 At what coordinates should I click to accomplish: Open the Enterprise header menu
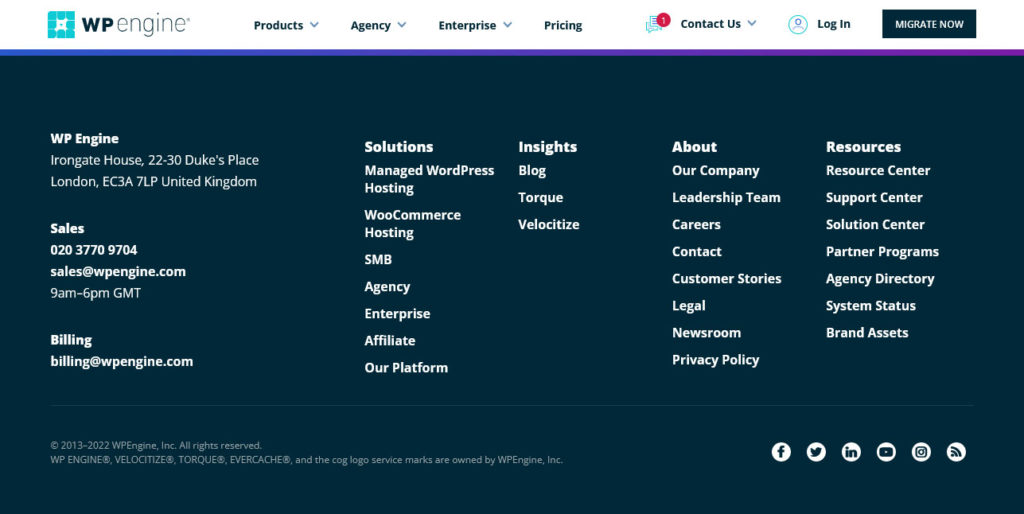click(467, 25)
